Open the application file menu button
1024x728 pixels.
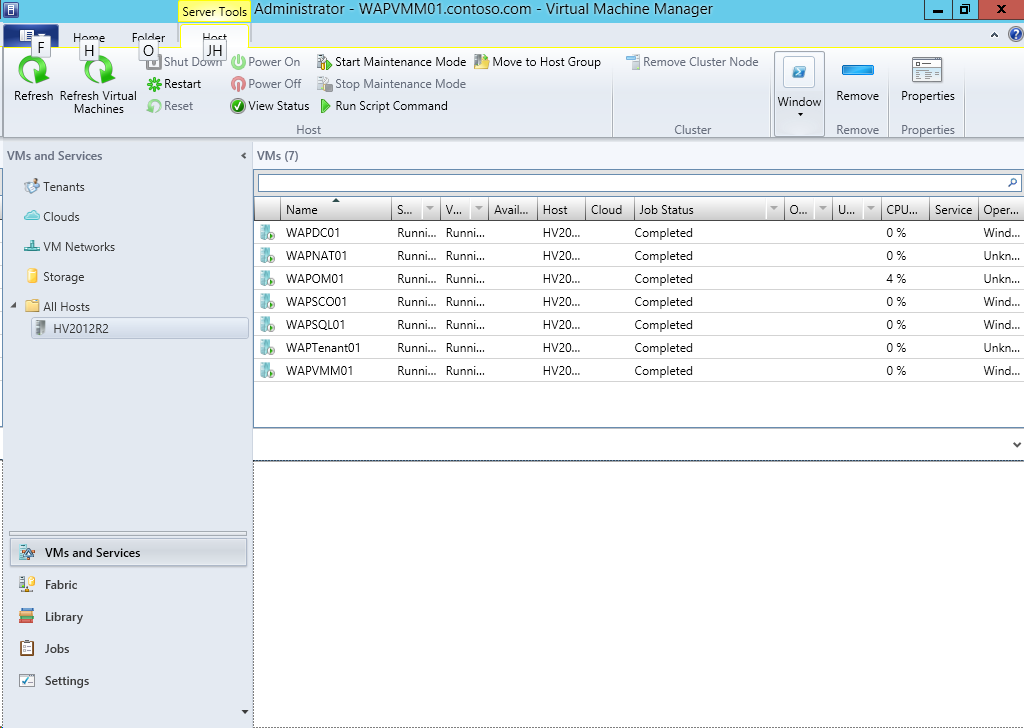[31, 36]
